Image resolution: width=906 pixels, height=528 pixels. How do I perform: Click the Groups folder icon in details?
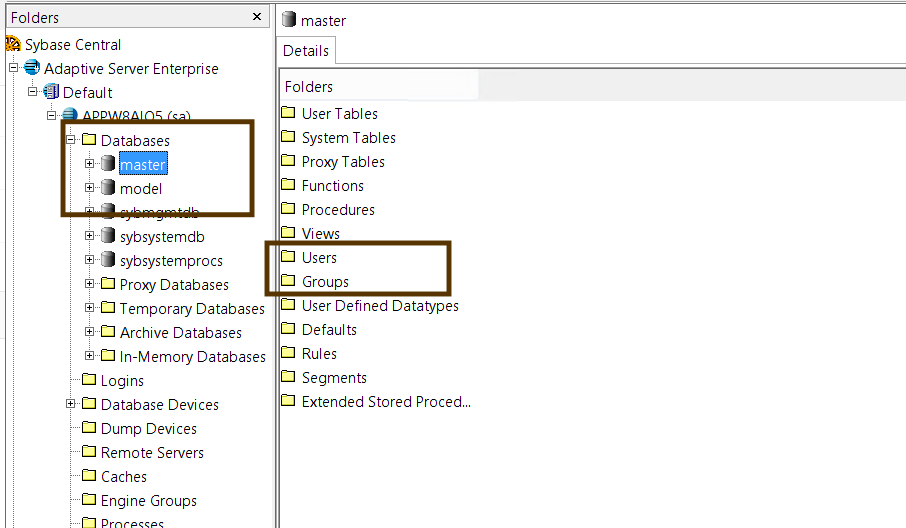288,280
